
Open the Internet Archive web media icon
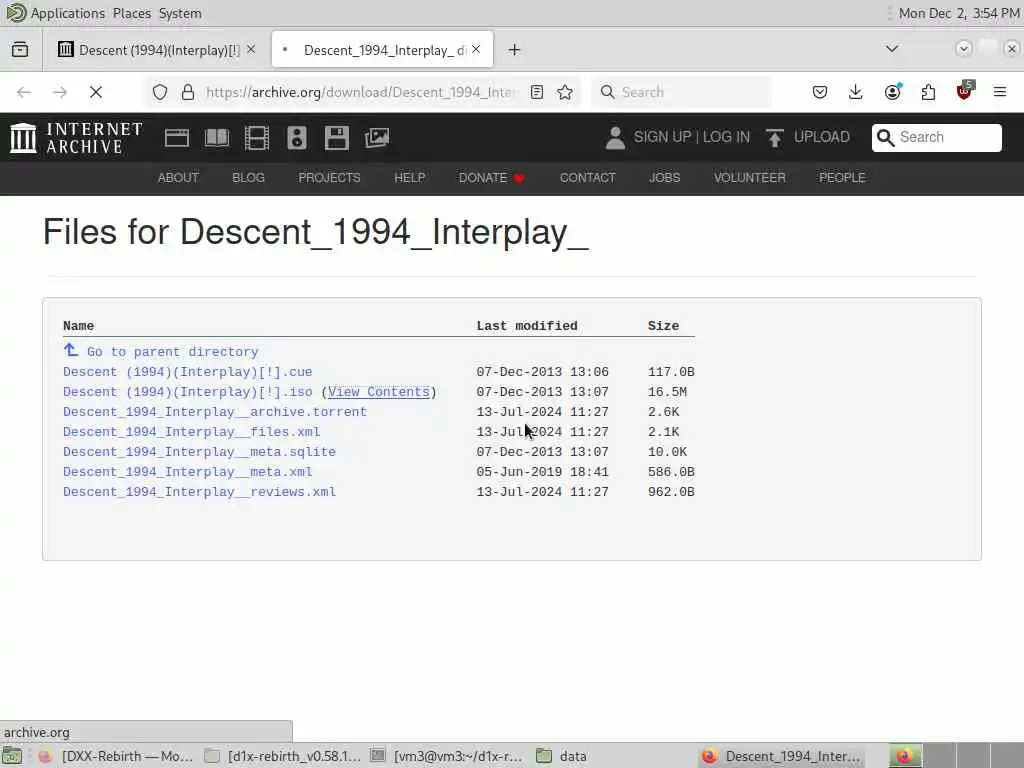coord(176,138)
